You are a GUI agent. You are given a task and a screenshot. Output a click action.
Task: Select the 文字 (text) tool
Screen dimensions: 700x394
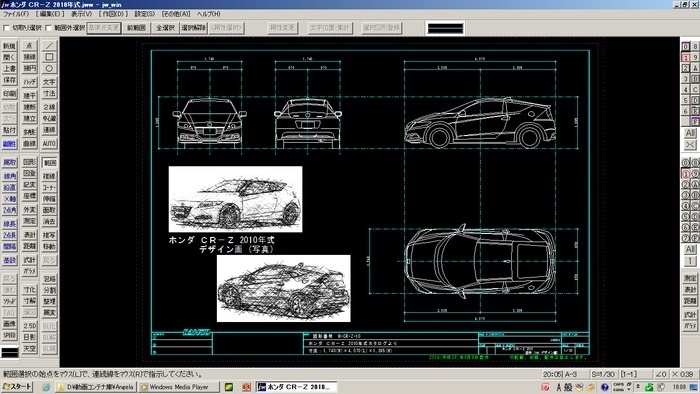point(49,82)
